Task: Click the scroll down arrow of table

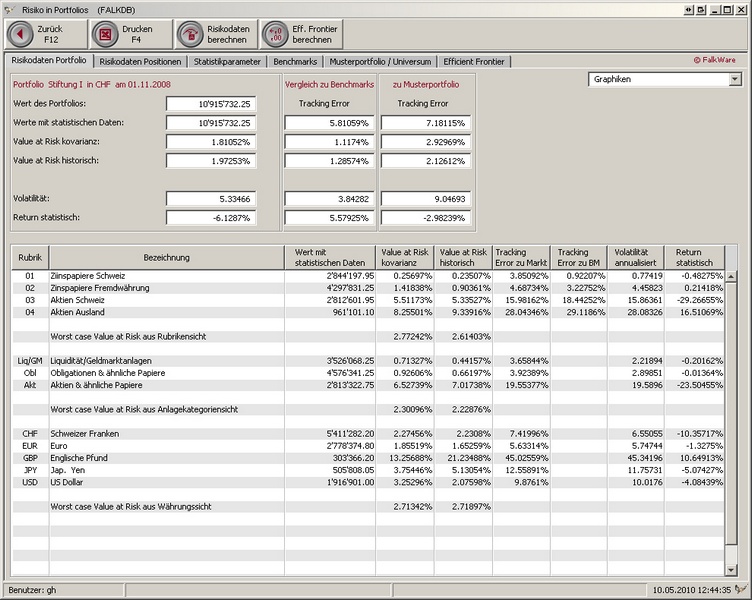Action: click(731, 570)
